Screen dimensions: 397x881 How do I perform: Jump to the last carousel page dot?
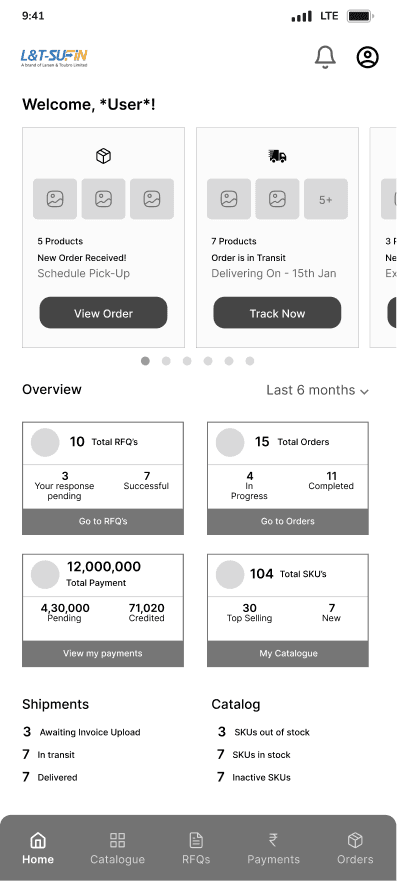pyautogui.click(x=250, y=361)
